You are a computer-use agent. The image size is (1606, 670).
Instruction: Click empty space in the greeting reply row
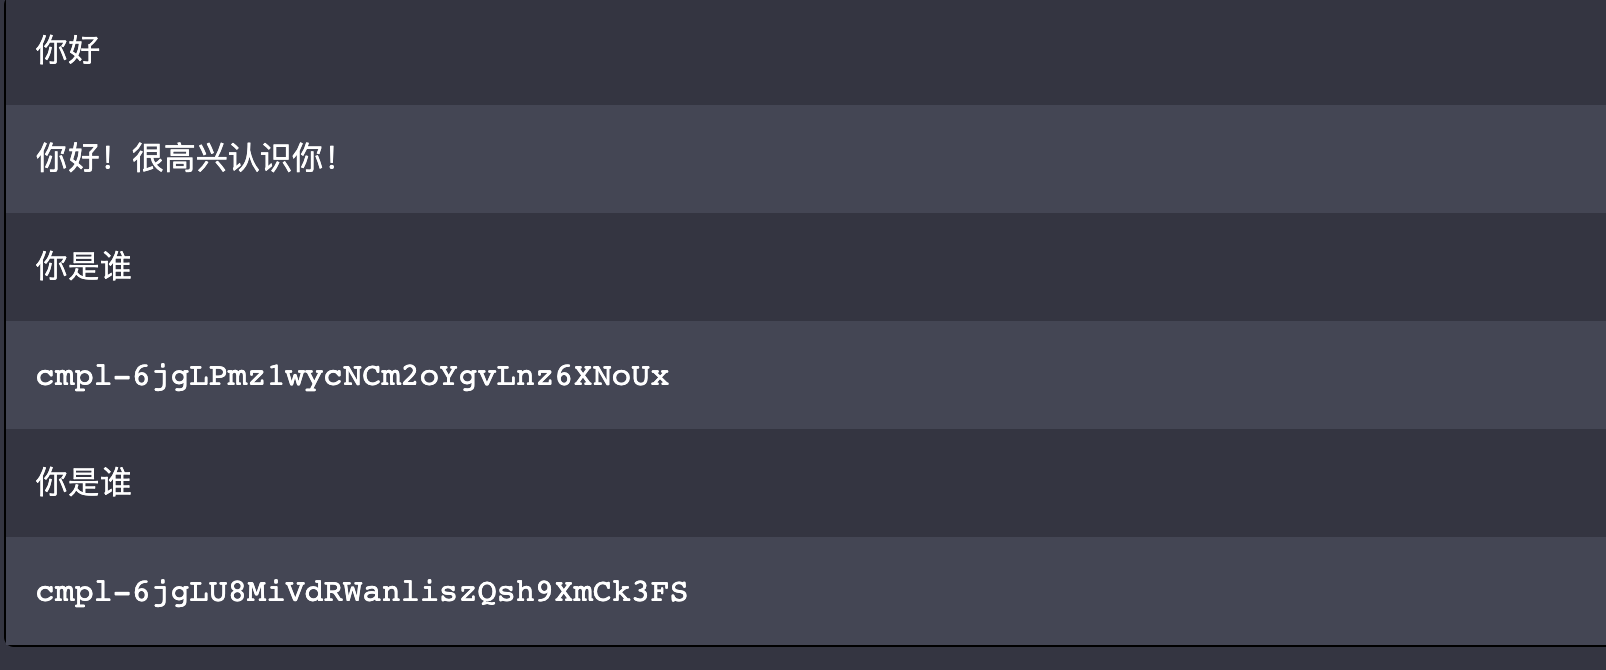pos(970,158)
